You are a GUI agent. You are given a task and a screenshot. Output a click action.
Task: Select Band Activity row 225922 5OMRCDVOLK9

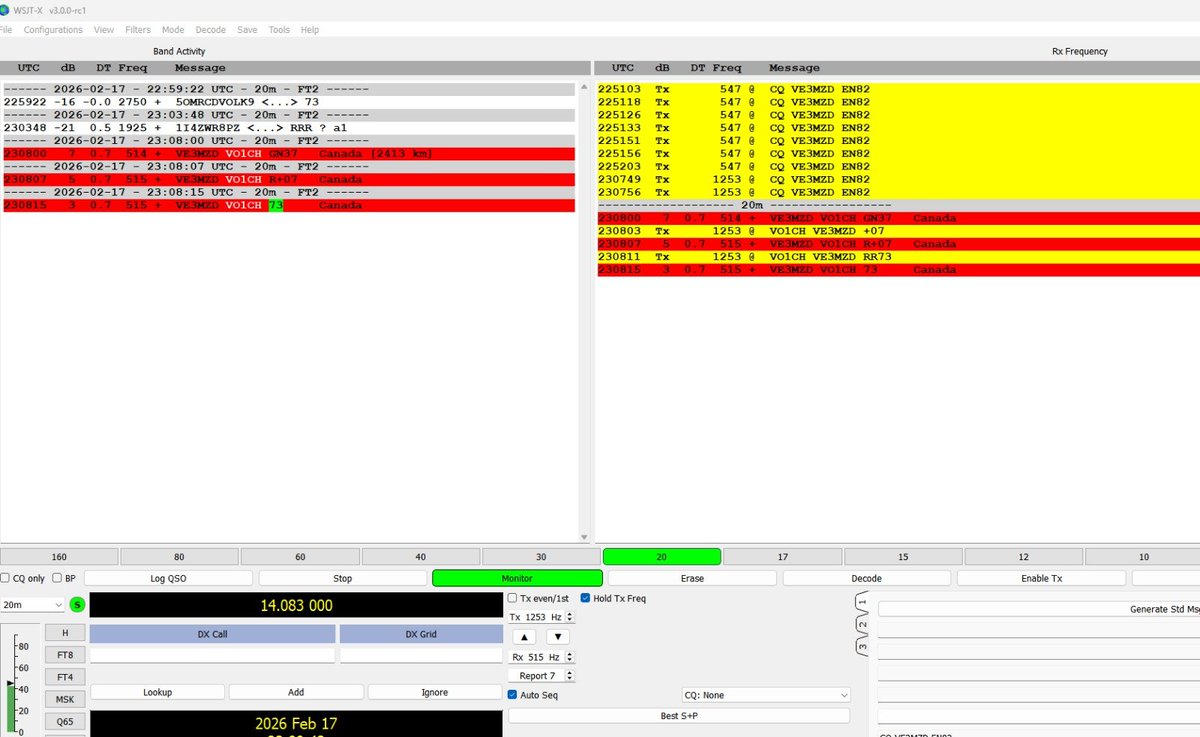tap(288, 102)
